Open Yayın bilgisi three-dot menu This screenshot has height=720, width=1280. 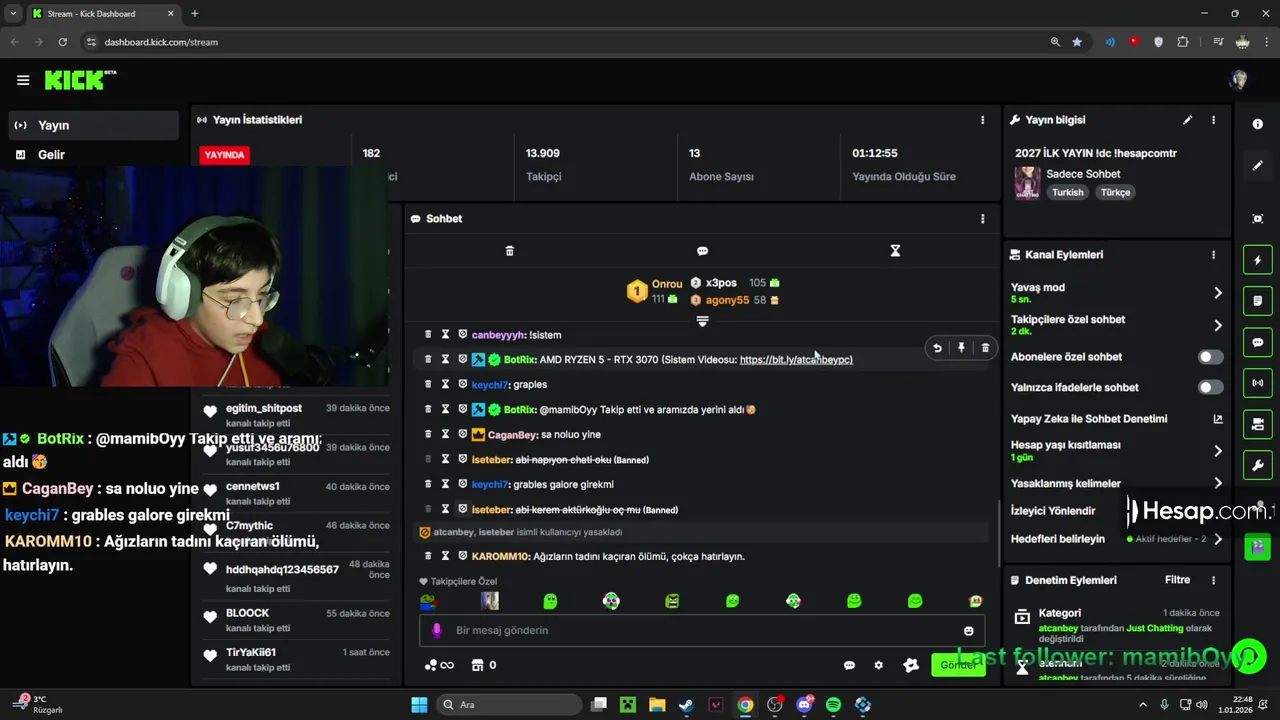pyautogui.click(x=1213, y=120)
